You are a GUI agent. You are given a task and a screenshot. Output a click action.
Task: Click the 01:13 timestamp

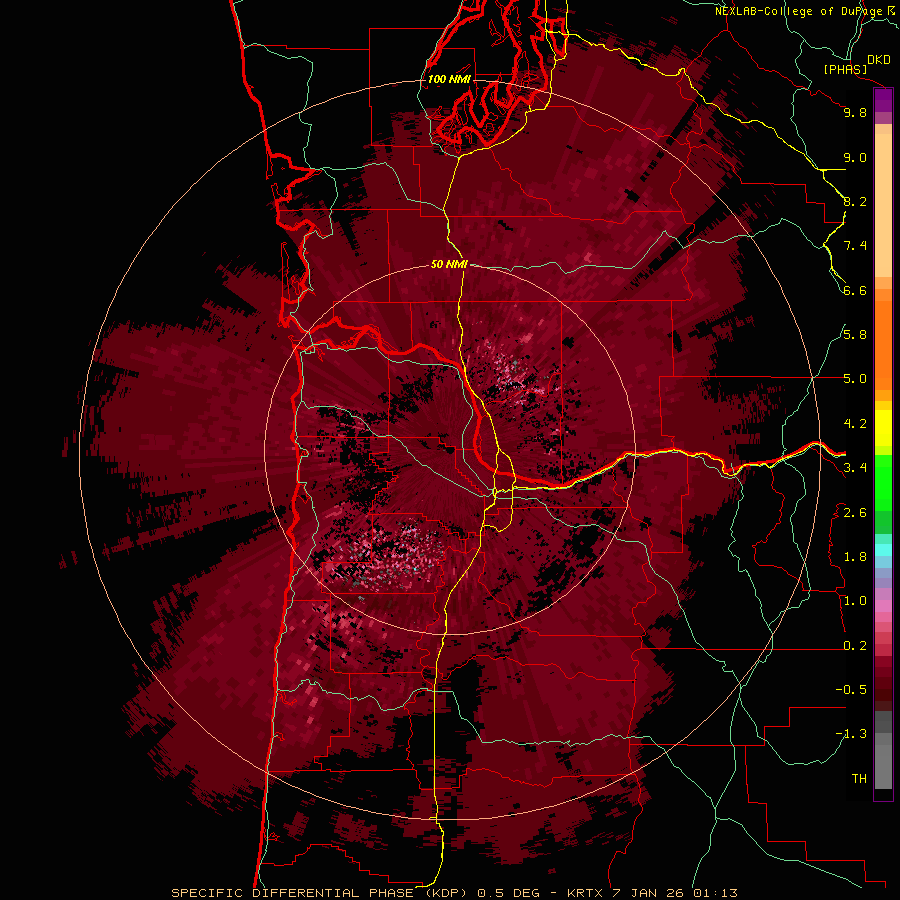pyautogui.click(x=715, y=893)
